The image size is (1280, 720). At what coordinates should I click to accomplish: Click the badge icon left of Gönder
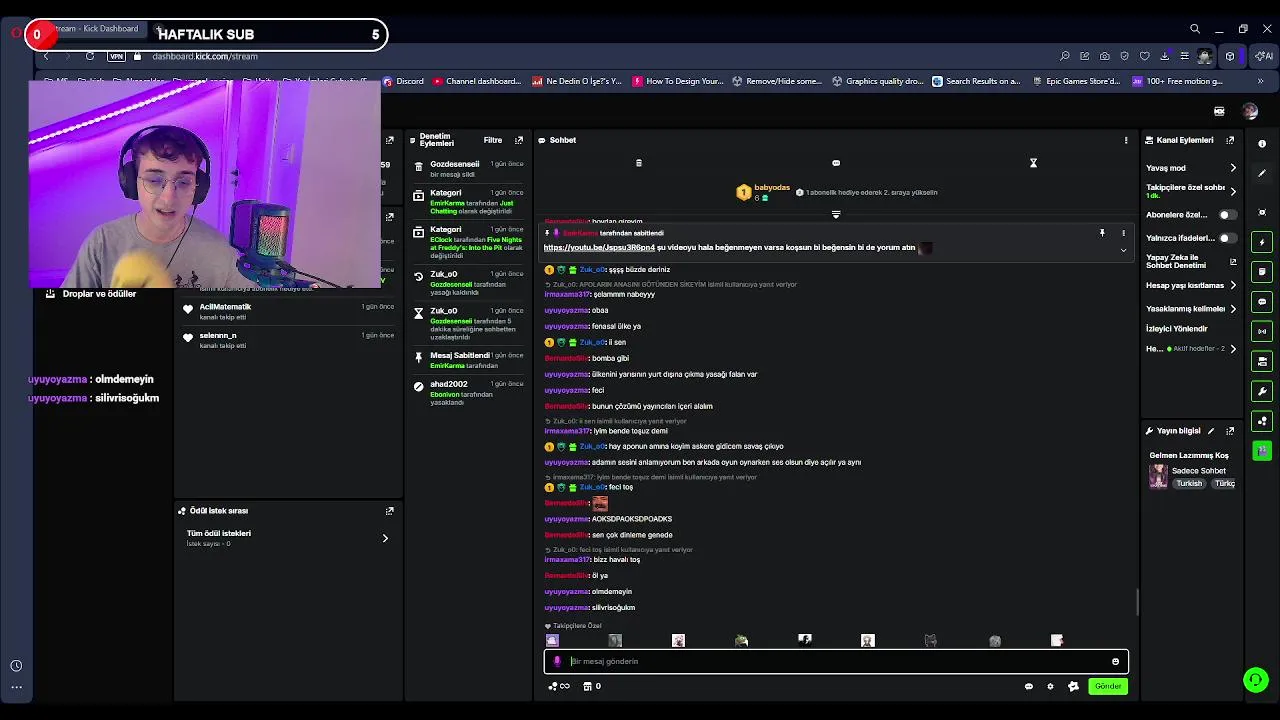tap(1073, 686)
